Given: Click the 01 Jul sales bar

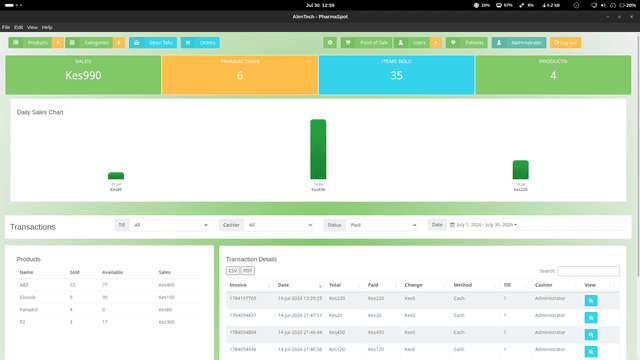Looking at the screenshot, I should [116, 176].
